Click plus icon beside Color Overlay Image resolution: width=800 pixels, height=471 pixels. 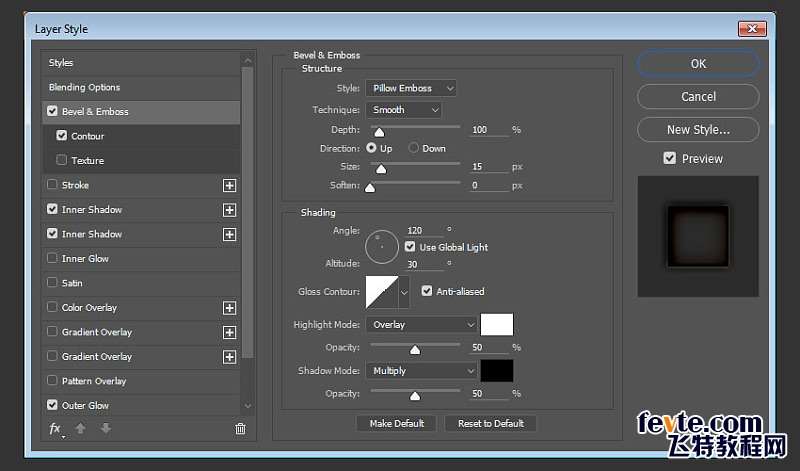click(x=230, y=308)
